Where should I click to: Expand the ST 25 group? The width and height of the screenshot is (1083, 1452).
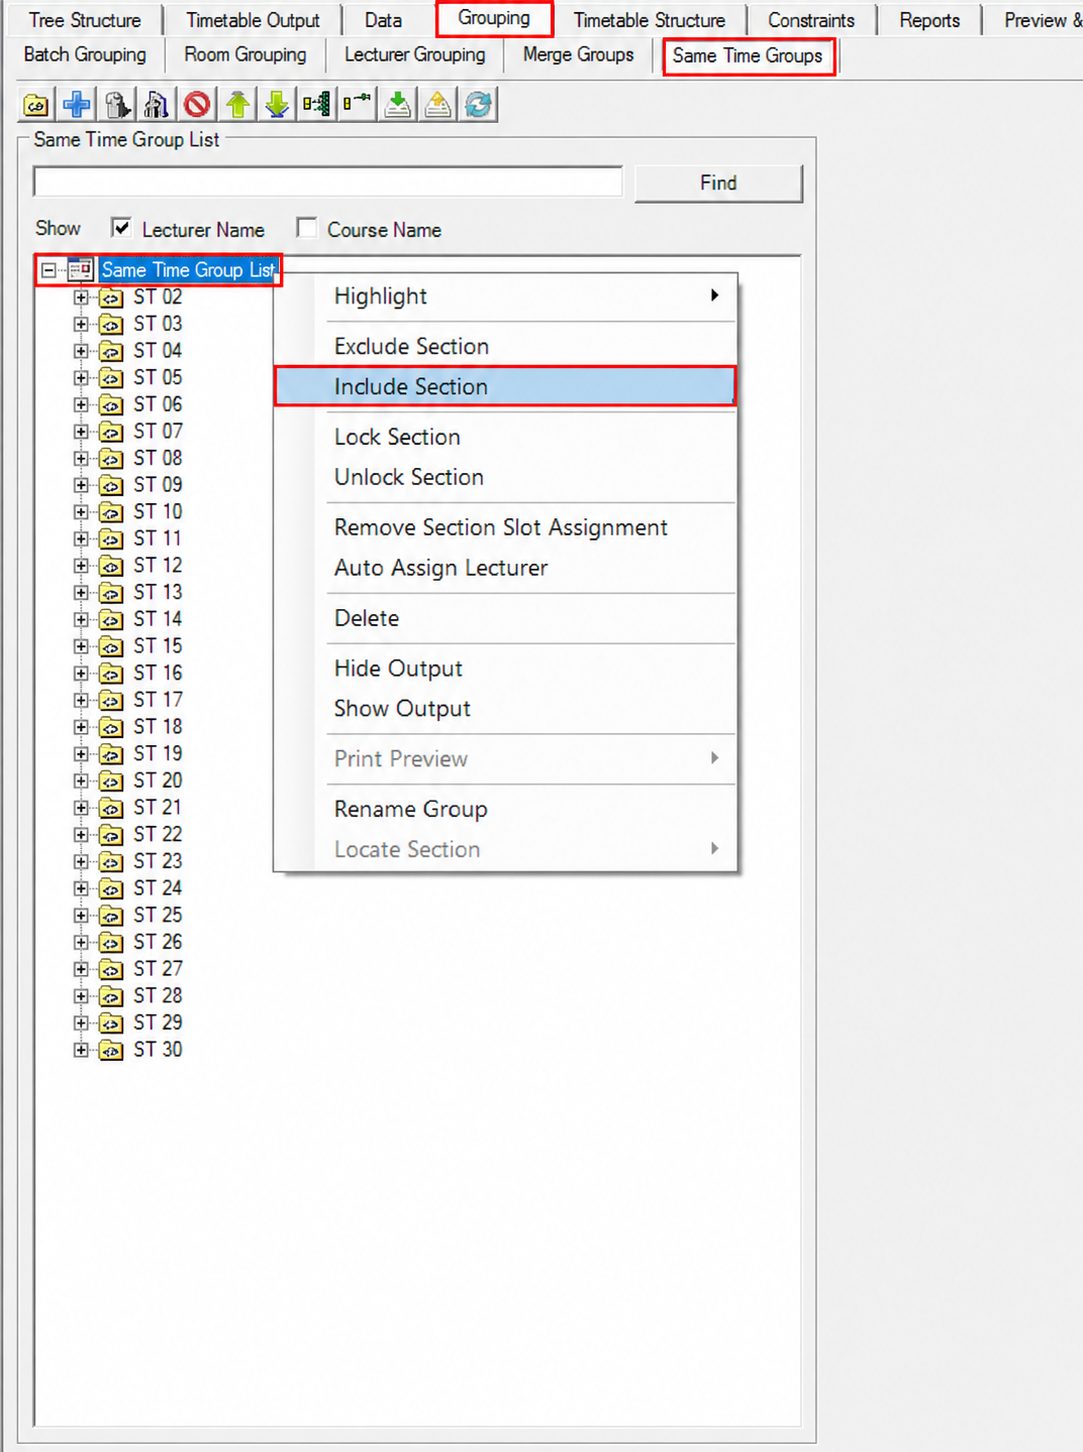point(81,916)
